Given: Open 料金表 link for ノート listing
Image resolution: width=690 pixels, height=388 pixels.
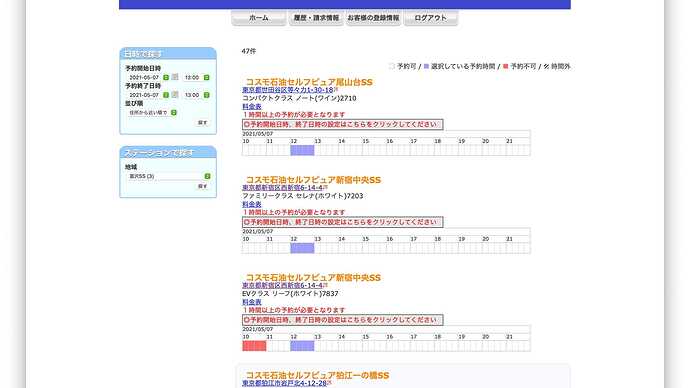Looking at the screenshot, I should tap(252, 106).
